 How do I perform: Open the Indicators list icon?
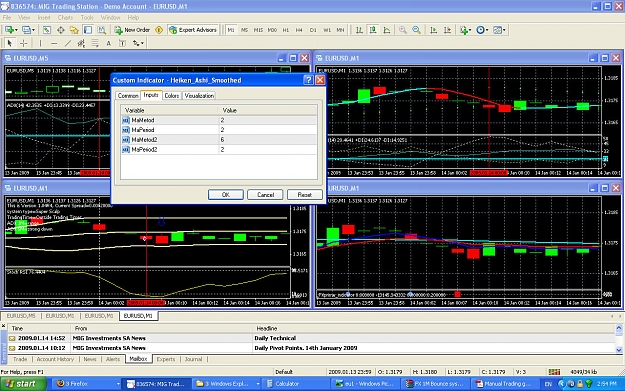(463, 30)
